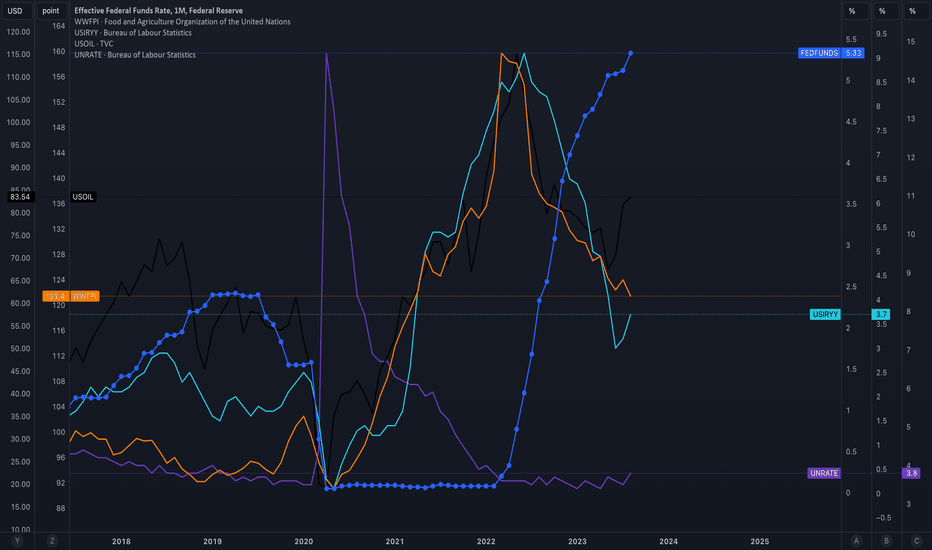Click the Effective Federal Funds Rate legend title

click(158, 11)
